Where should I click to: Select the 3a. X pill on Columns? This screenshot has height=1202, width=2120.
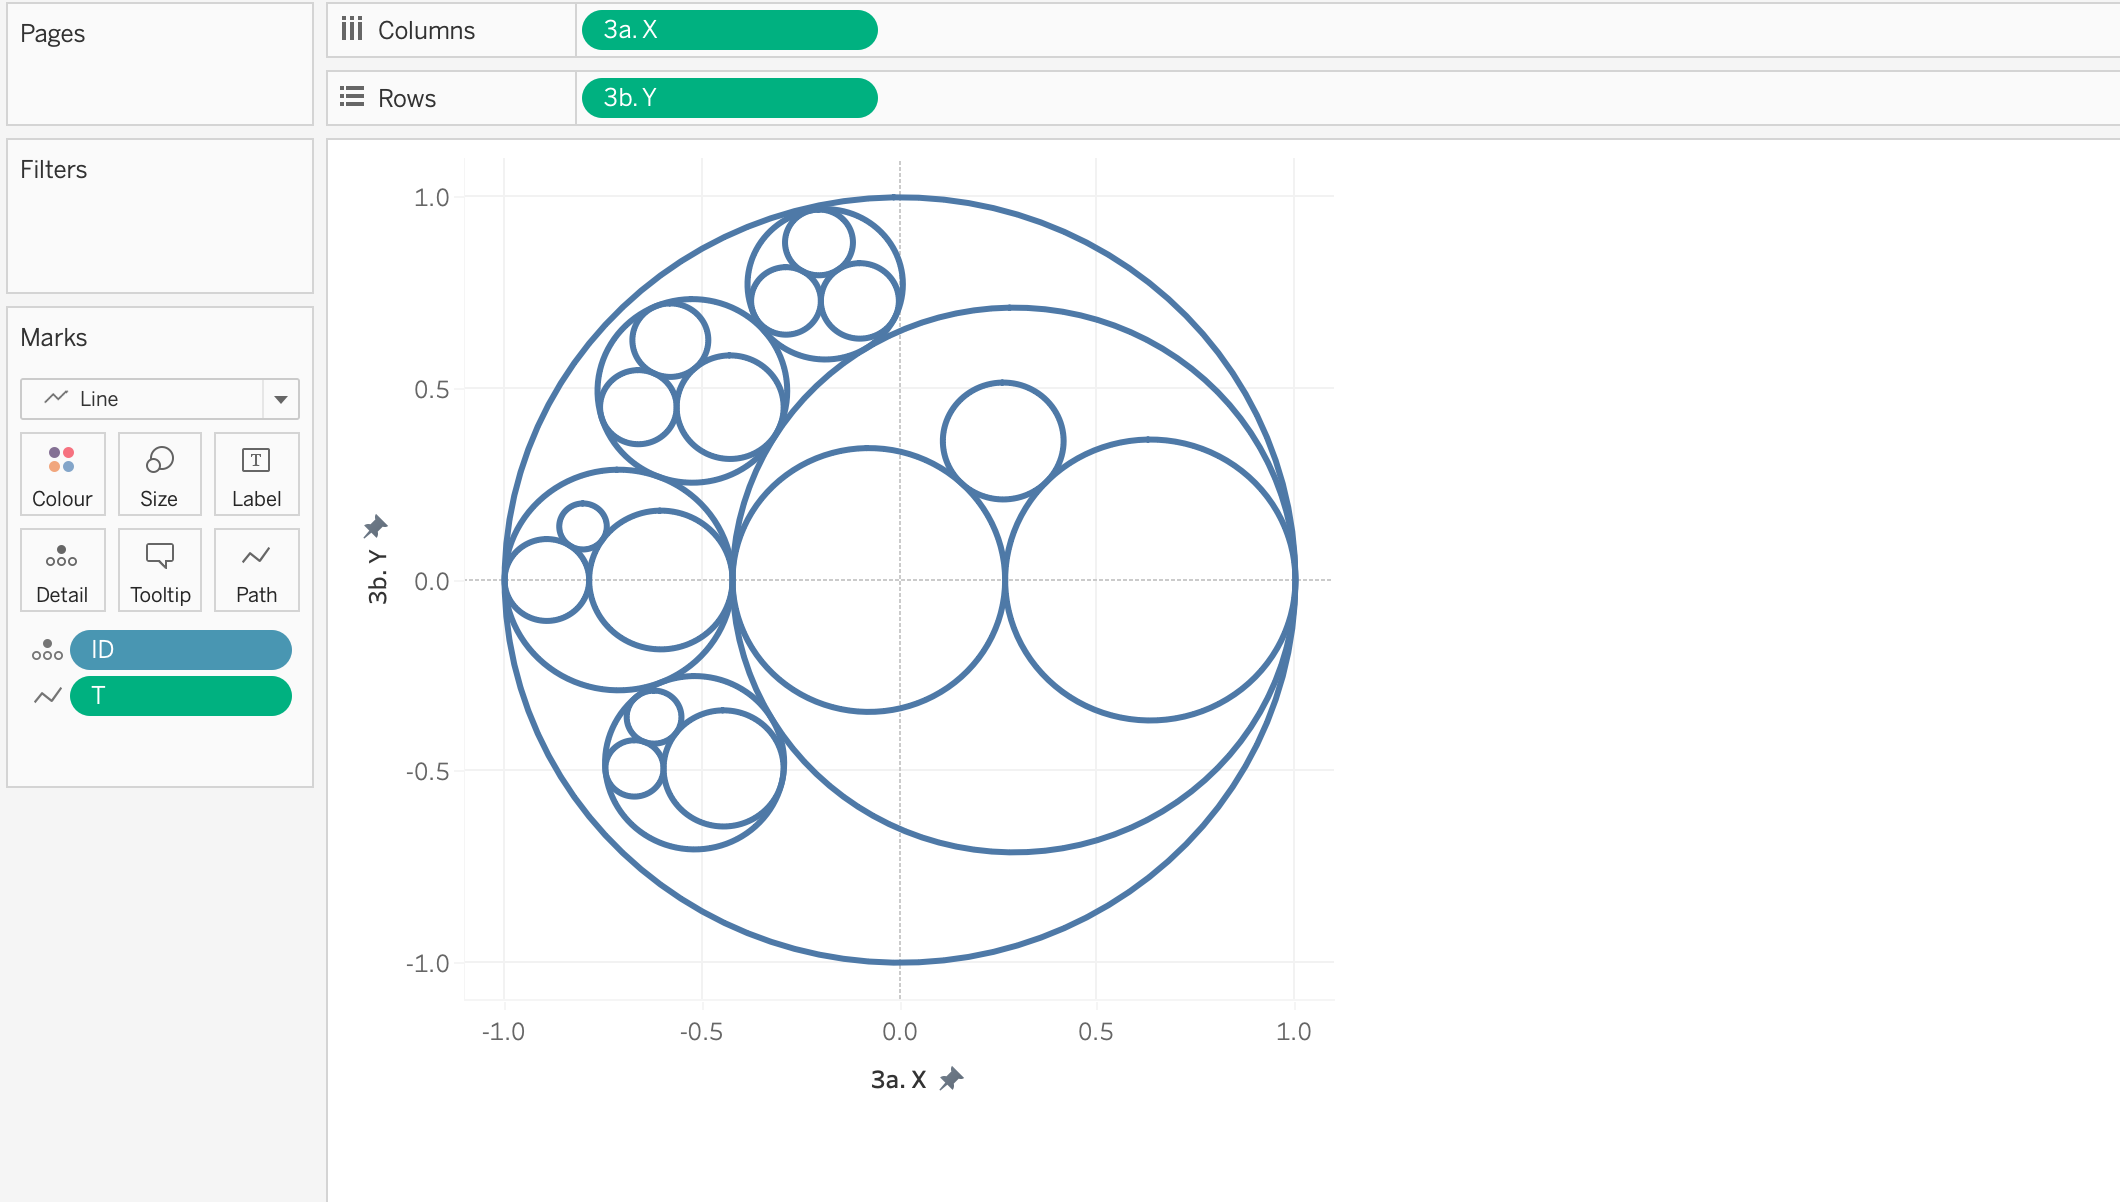[x=729, y=30]
